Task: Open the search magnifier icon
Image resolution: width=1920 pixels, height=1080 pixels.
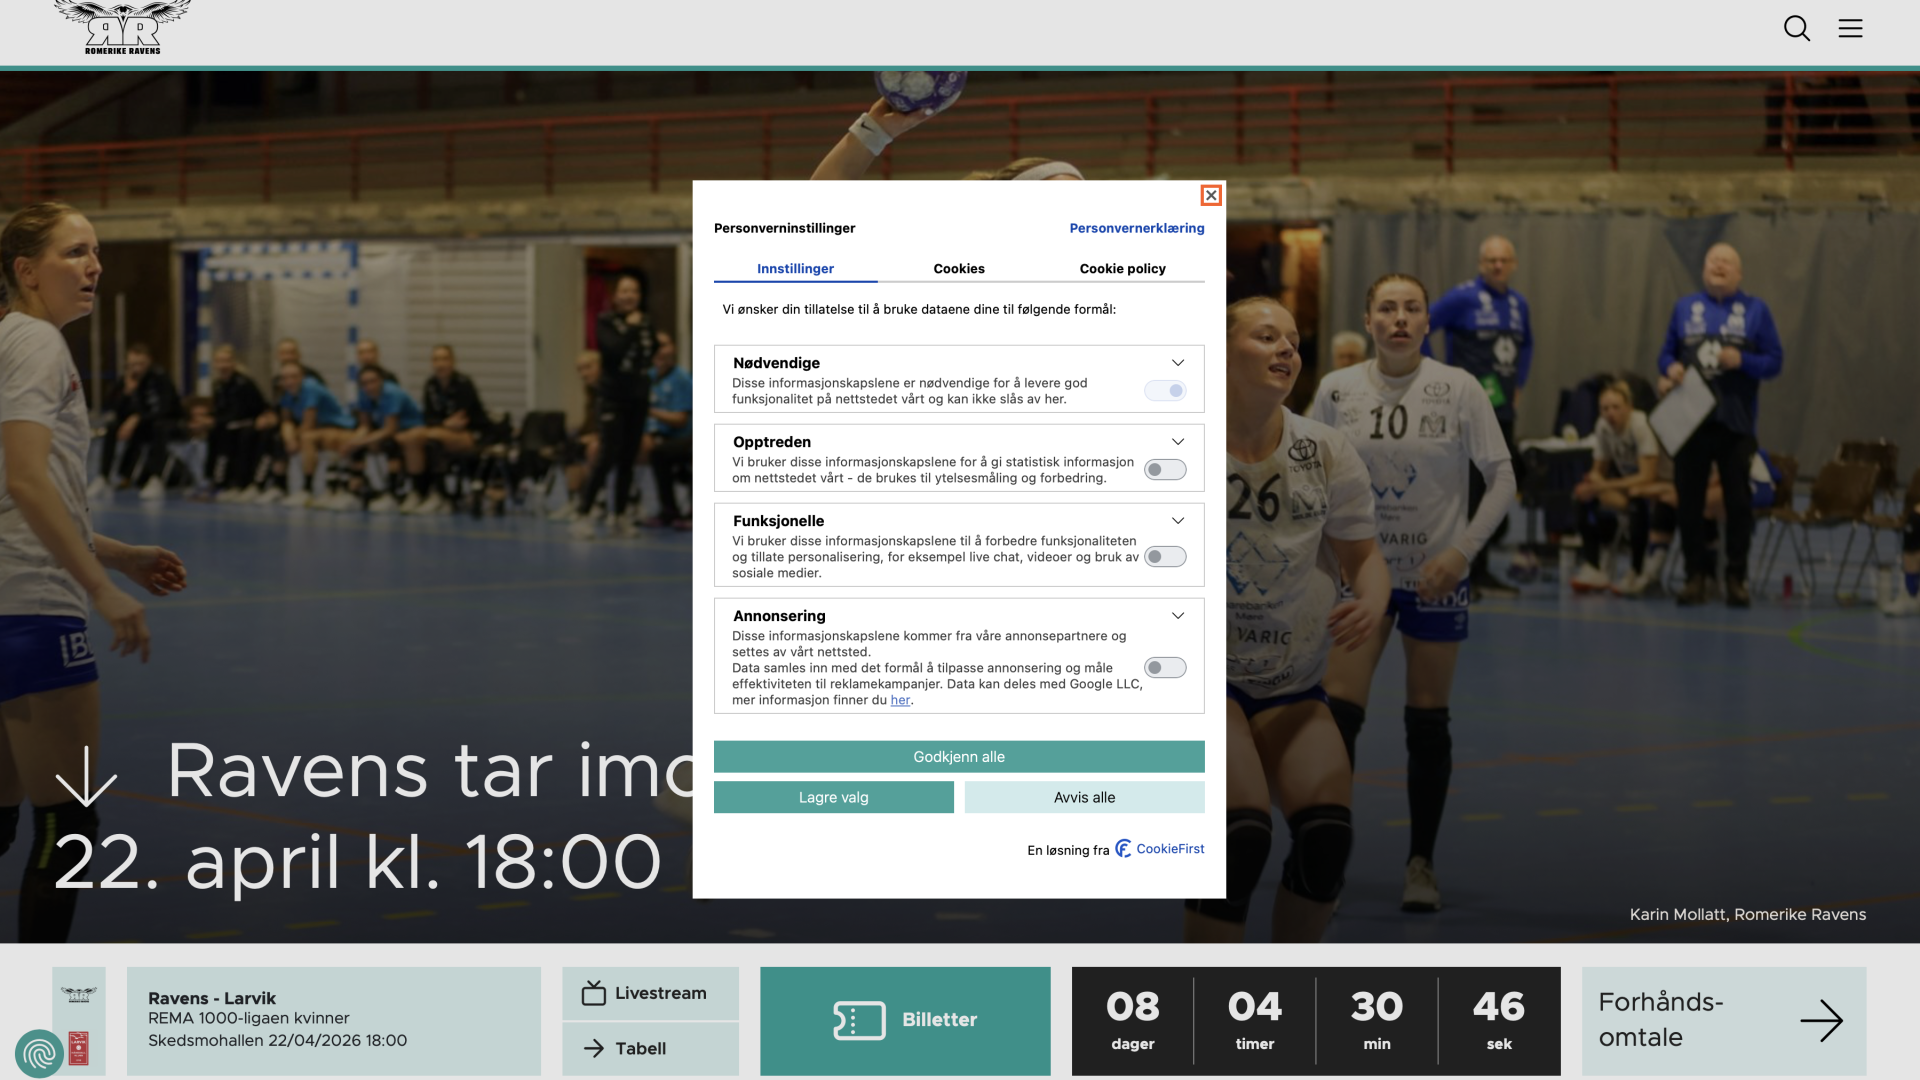Action: (x=1797, y=28)
